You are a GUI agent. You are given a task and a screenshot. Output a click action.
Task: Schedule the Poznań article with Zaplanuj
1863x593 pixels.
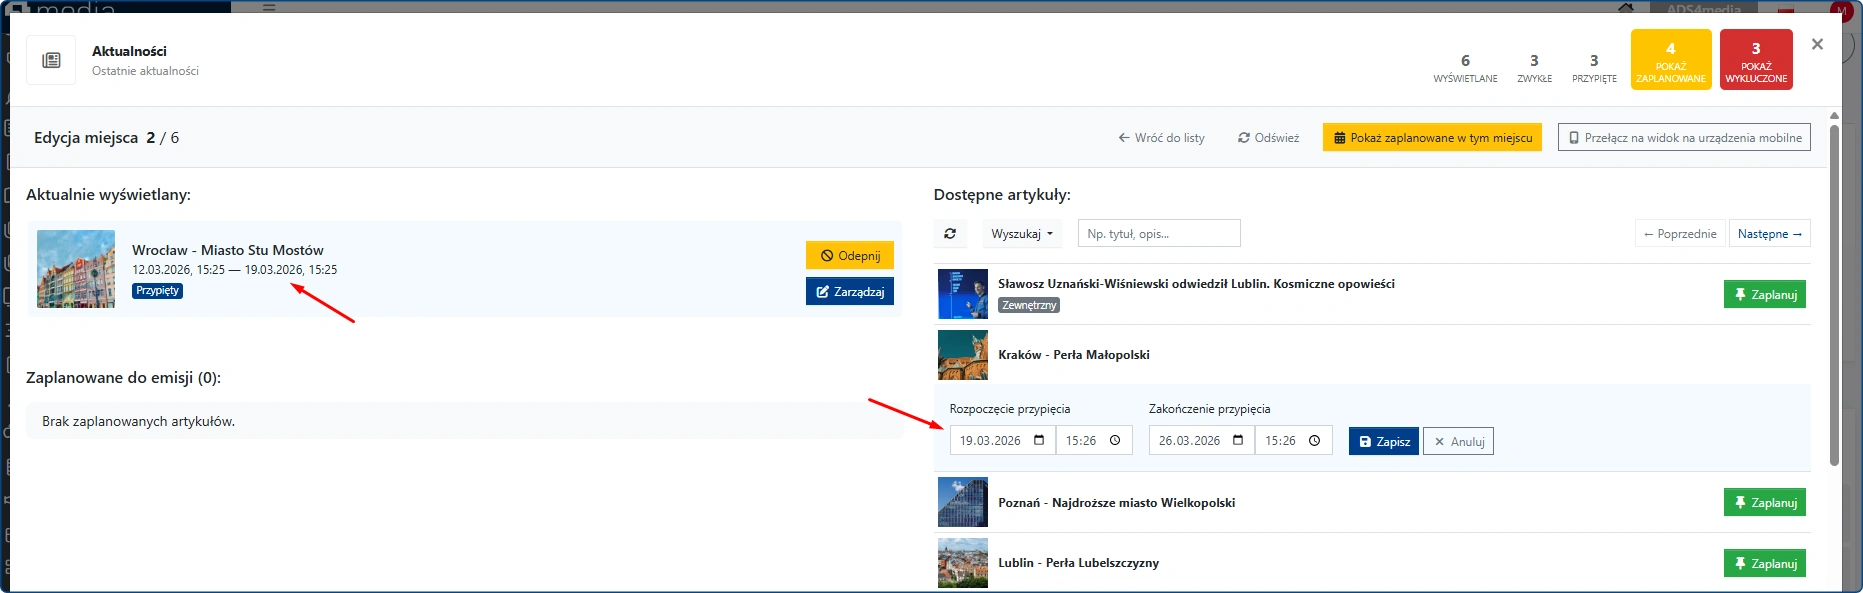click(1764, 503)
